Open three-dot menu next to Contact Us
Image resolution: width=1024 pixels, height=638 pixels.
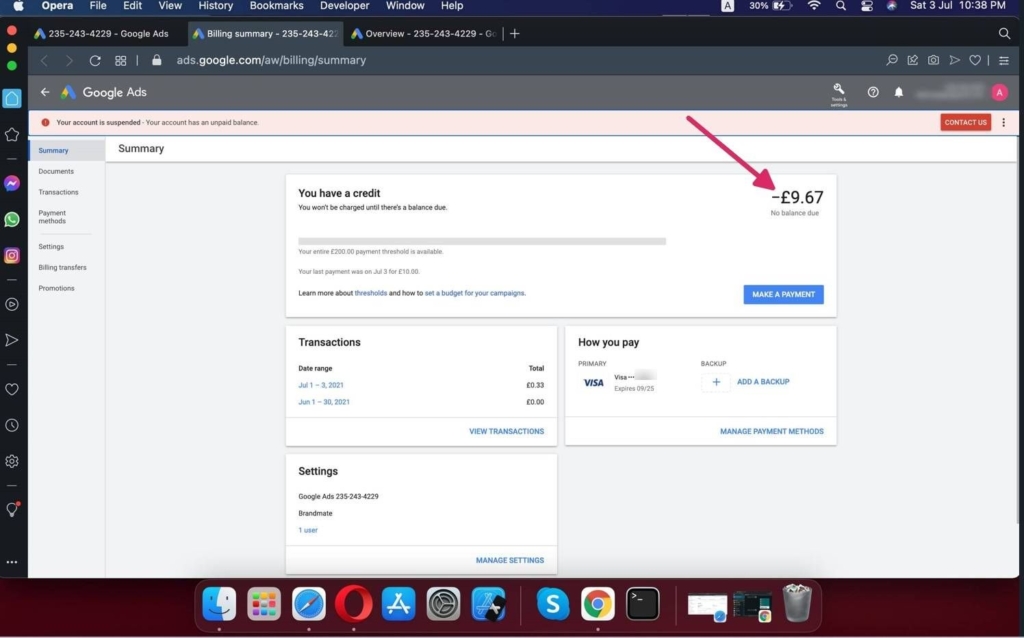pyautogui.click(x=1003, y=122)
